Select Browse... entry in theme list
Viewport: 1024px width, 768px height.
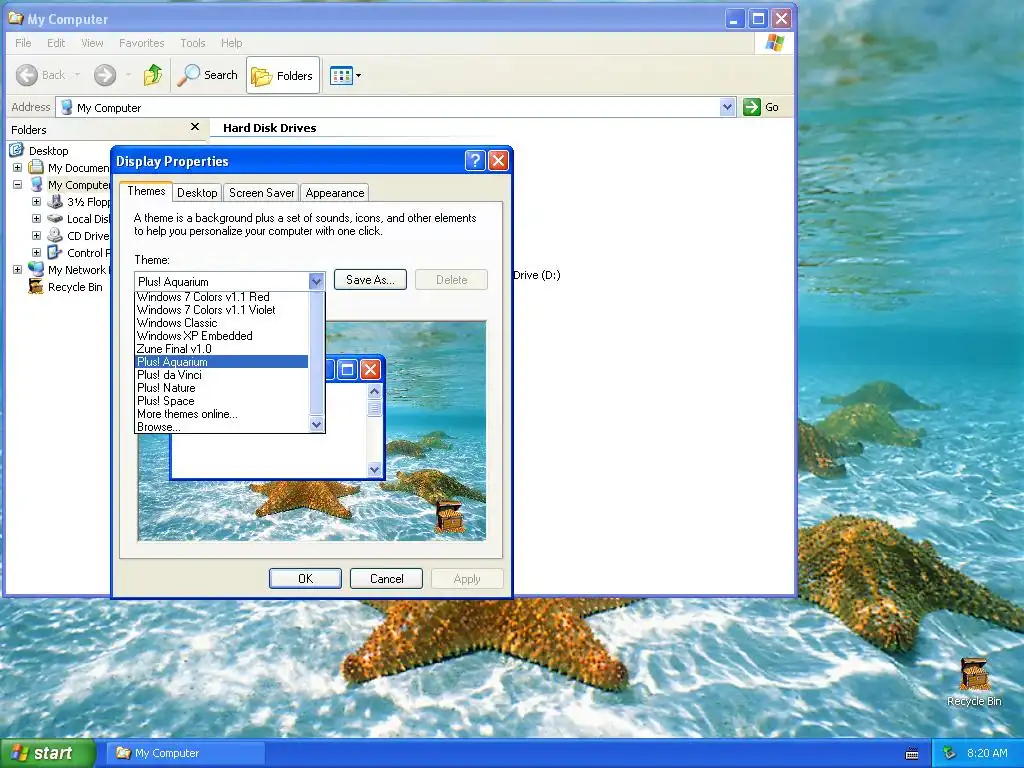221,427
